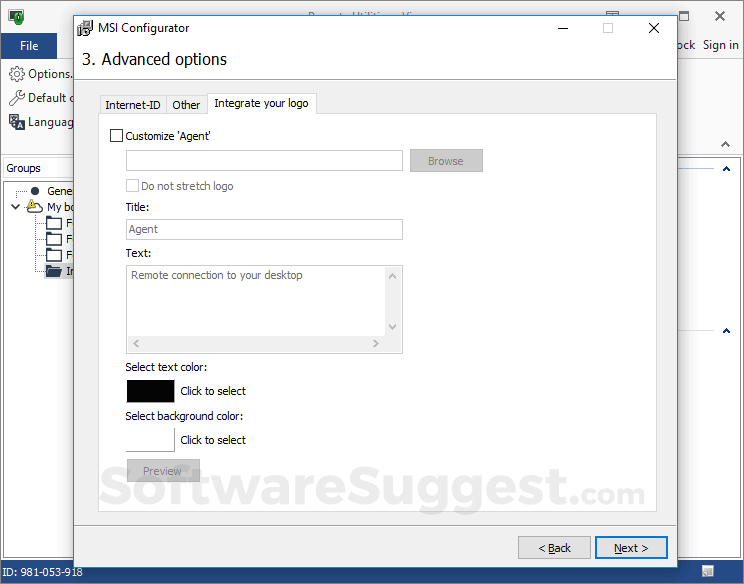Screen dimensions: 744x584
Task: Click the open folder icon in Groups tree
Action: tap(54, 271)
